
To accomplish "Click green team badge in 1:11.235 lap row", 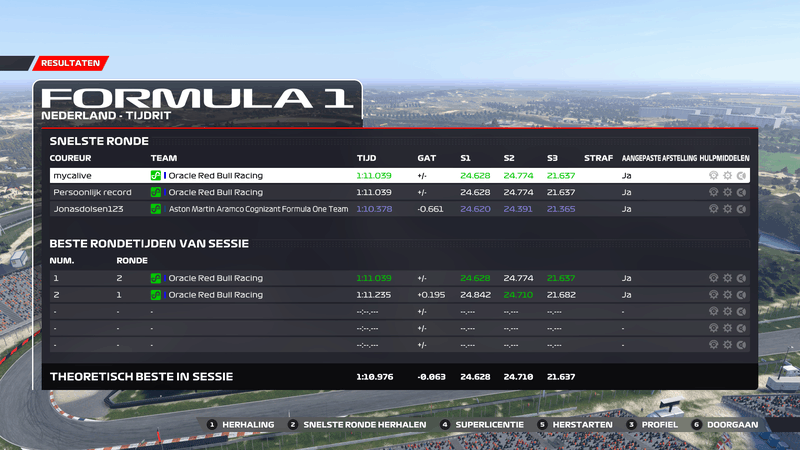I will [x=156, y=295].
